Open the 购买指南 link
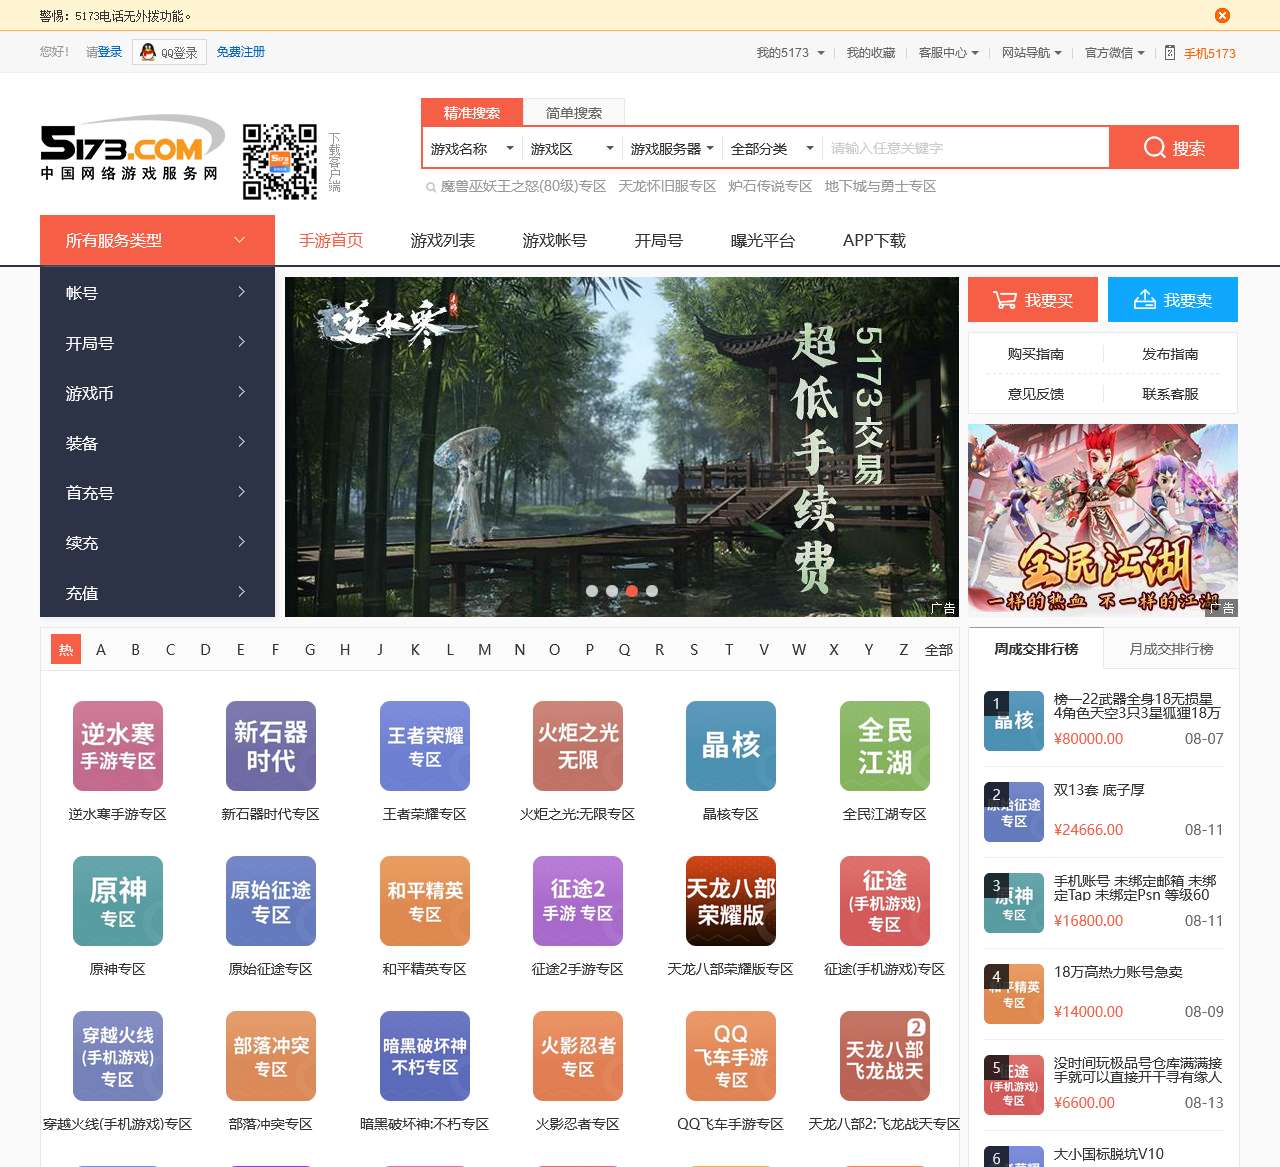Screen dimensions: 1280x1167 tap(1036, 354)
